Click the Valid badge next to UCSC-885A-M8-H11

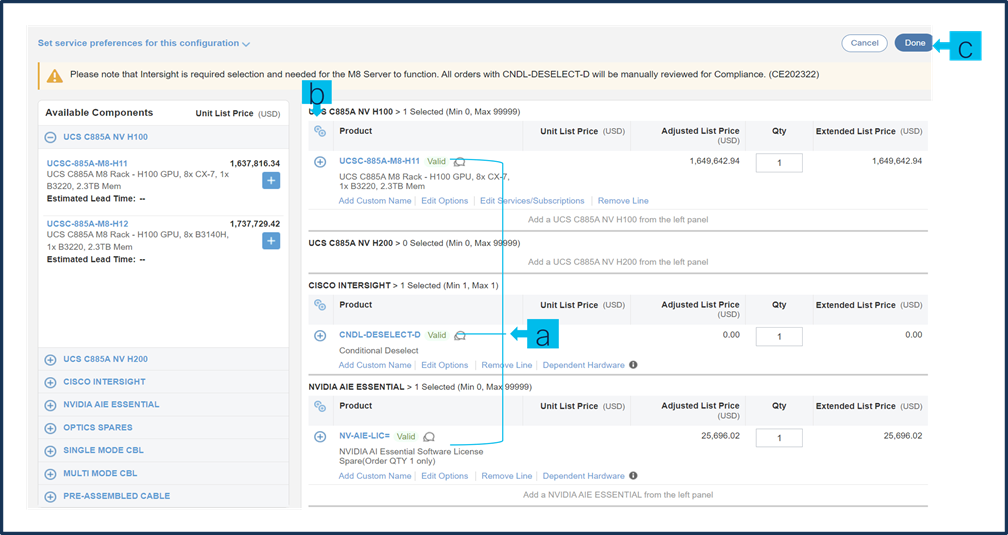click(437, 161)
